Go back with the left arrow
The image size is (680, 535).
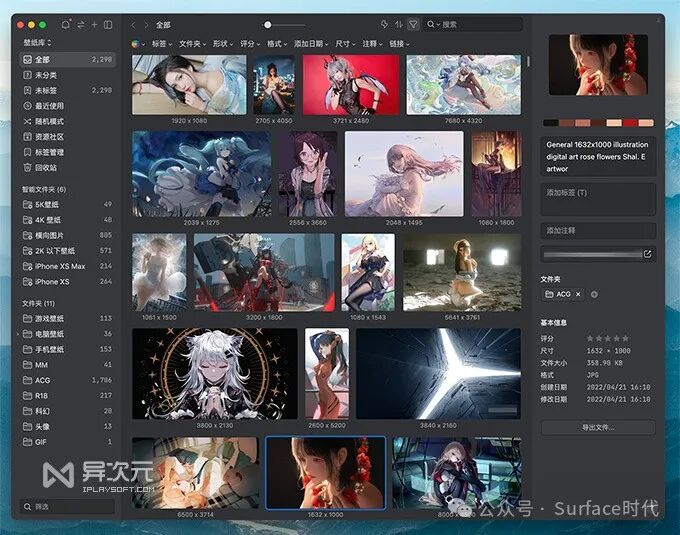pyautogui.click(x=134, y=25)
